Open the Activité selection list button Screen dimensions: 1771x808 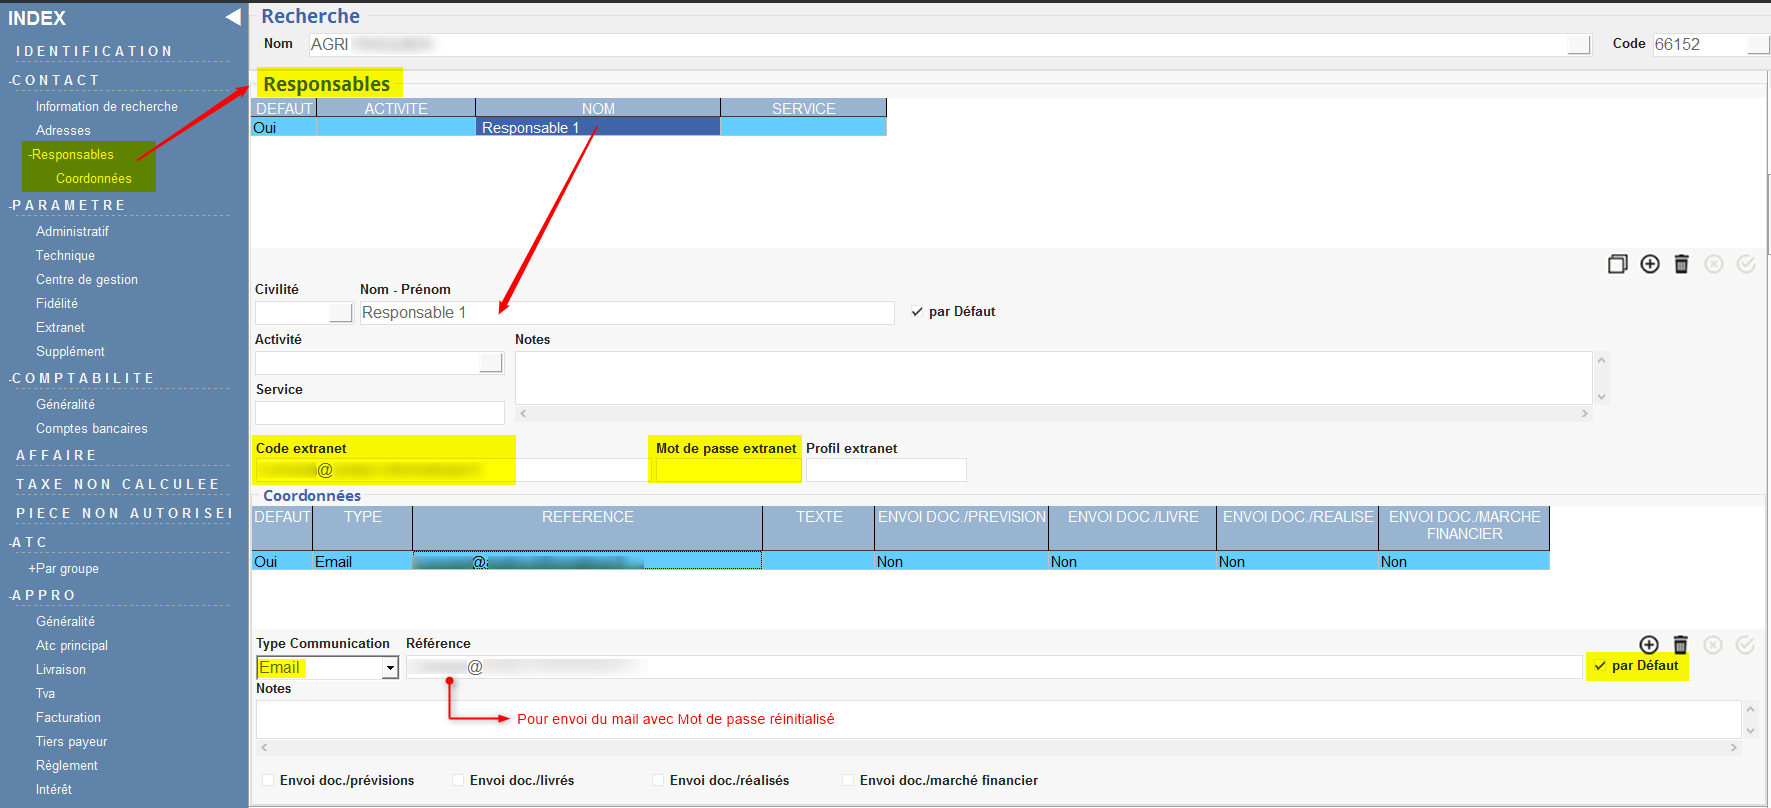click(490, 363)
